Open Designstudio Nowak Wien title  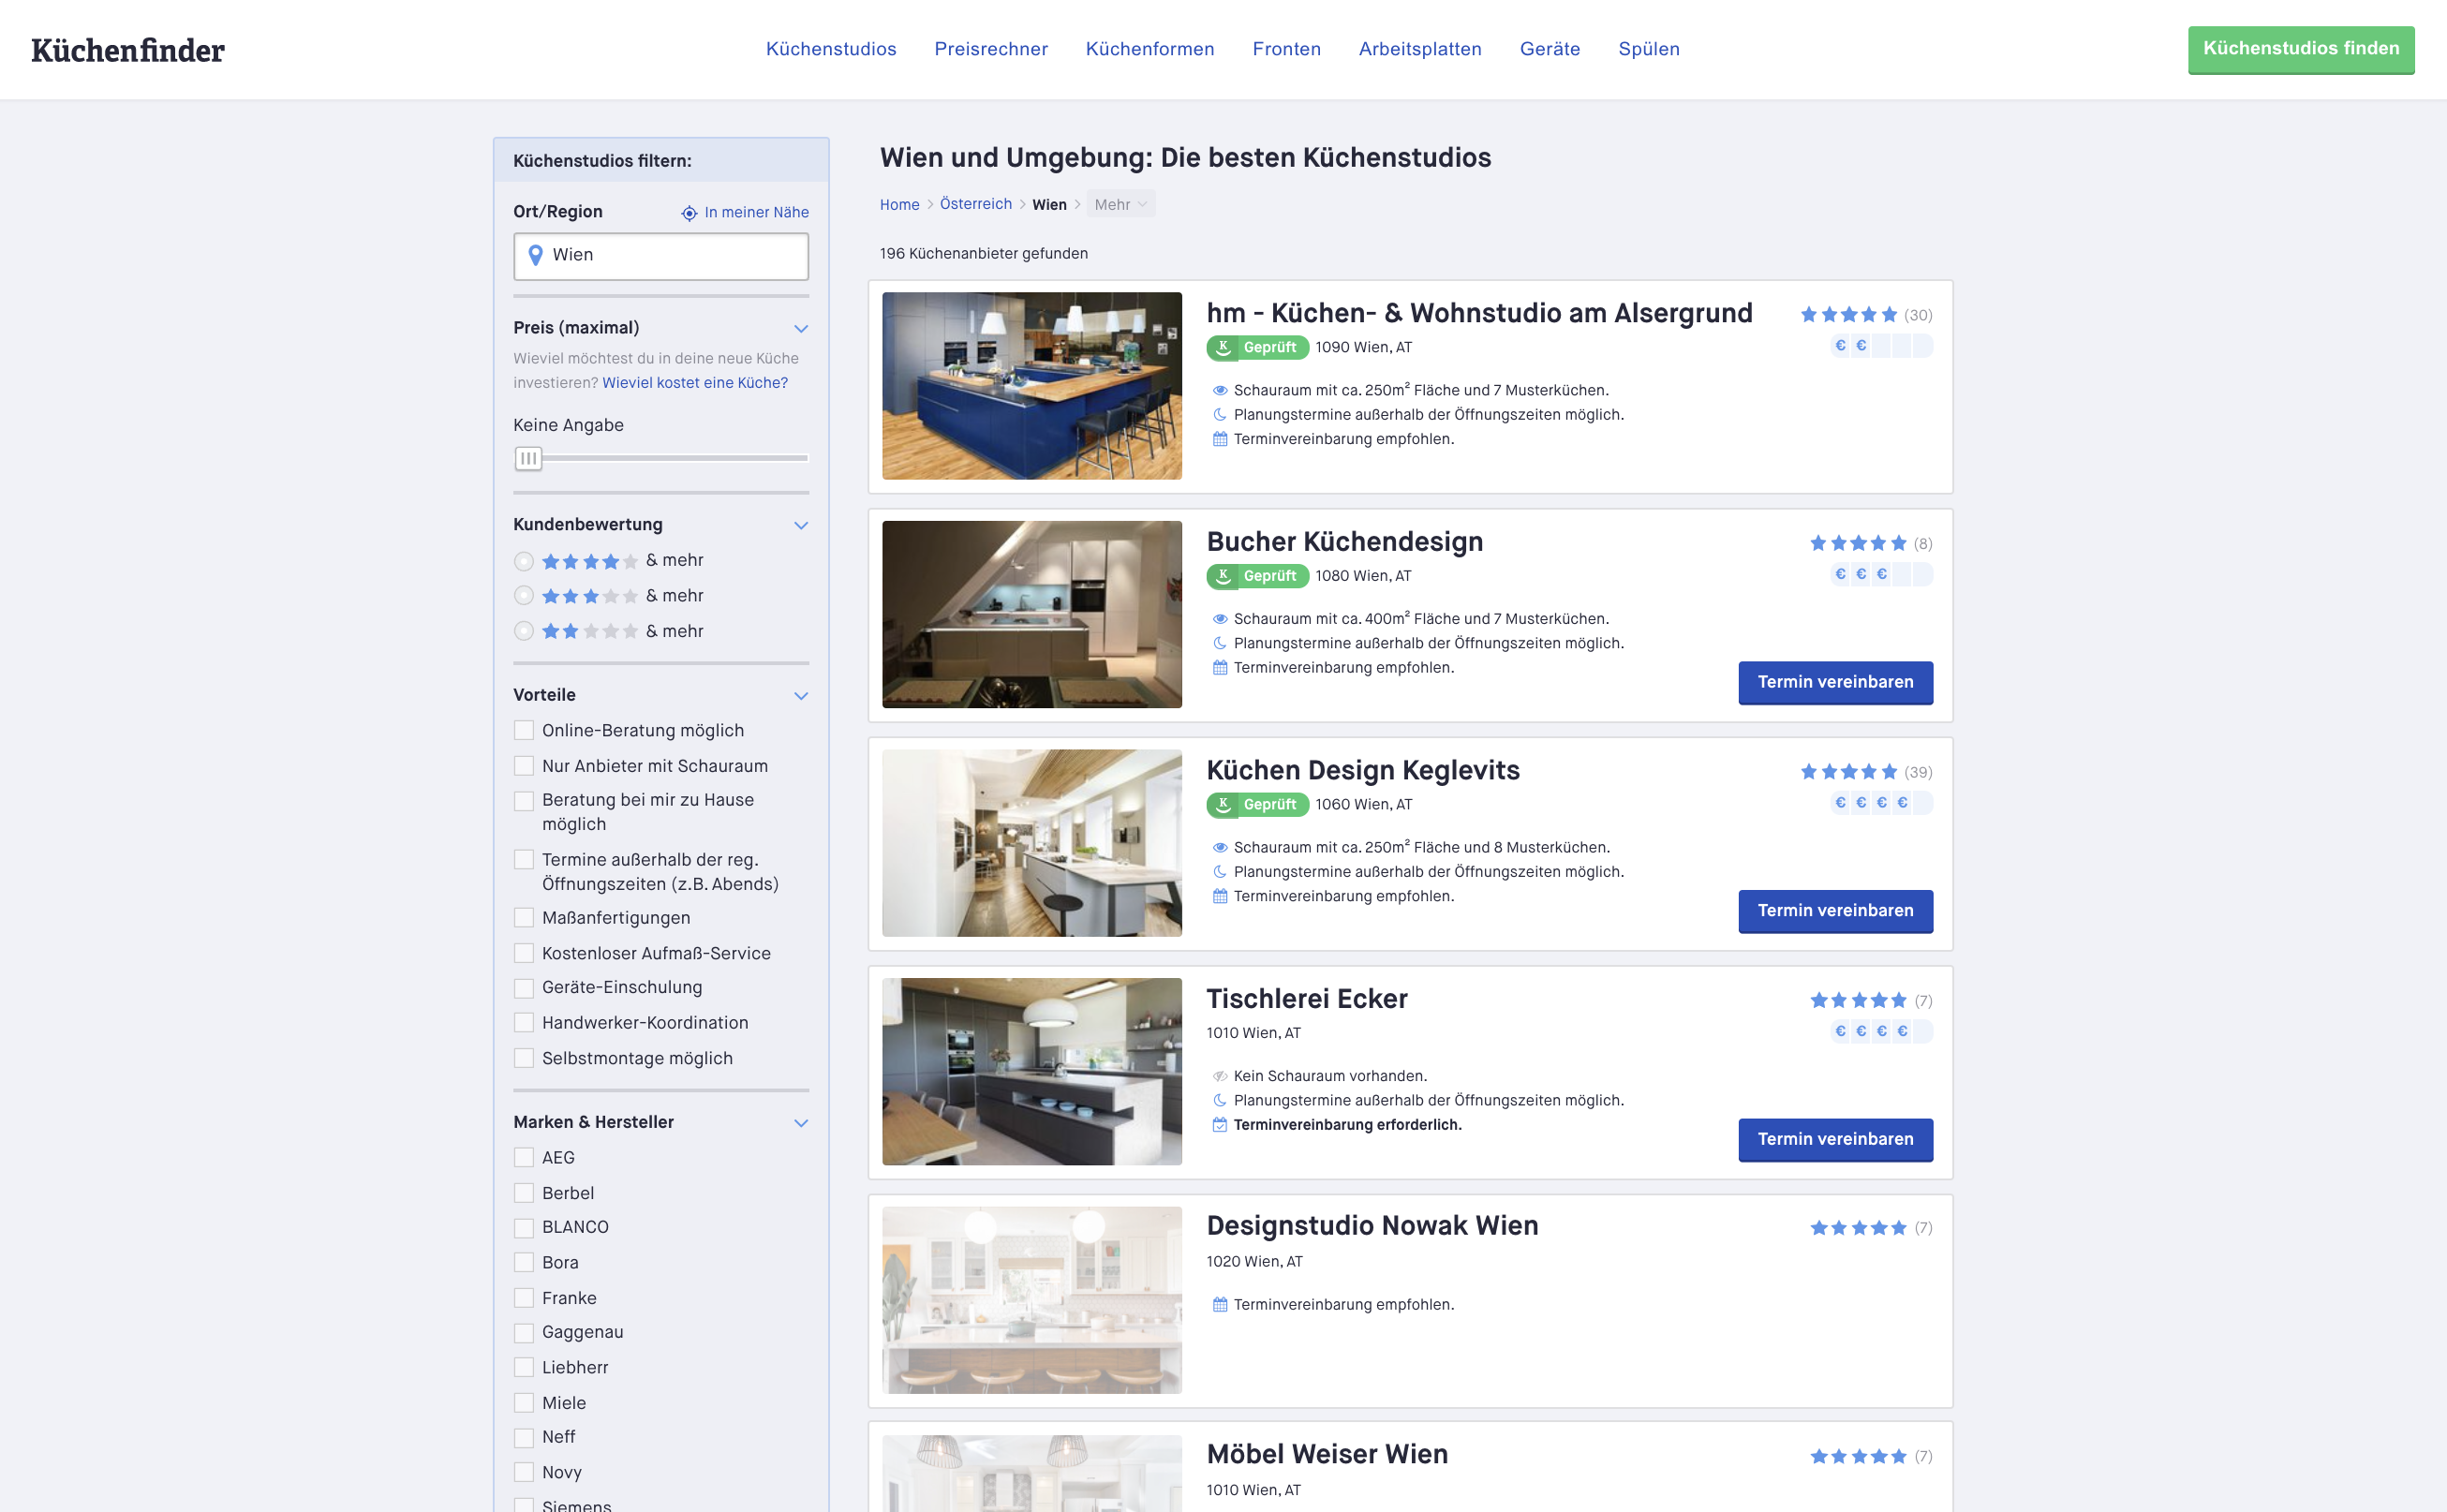click(1372, 1225)
